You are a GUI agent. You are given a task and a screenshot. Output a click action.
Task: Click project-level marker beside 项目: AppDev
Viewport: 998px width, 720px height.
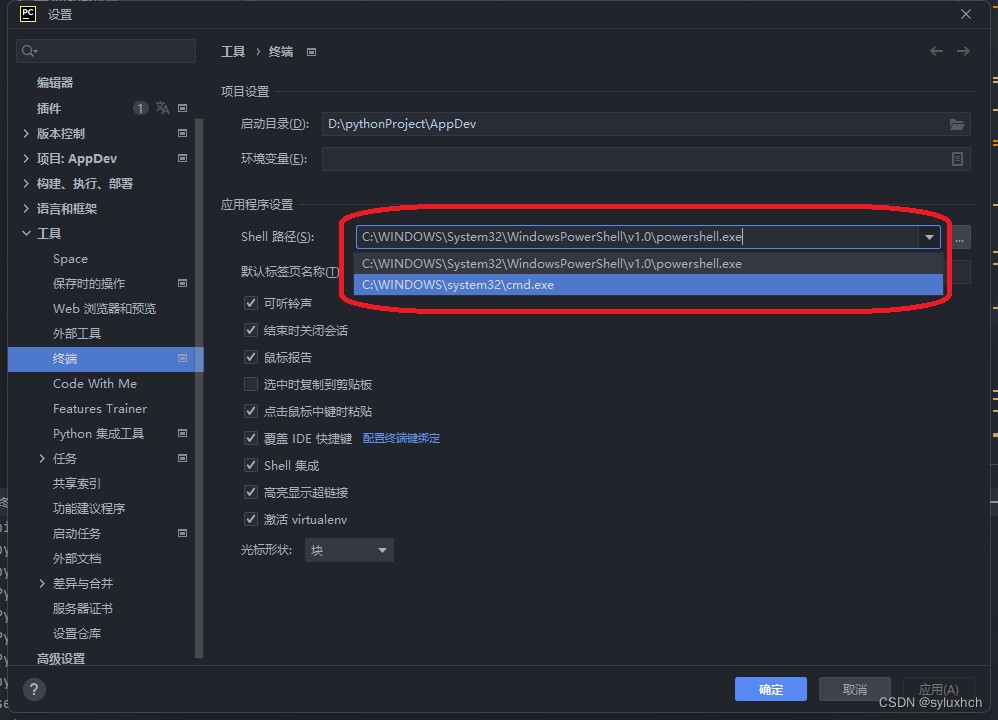click(x=183, y=158)
